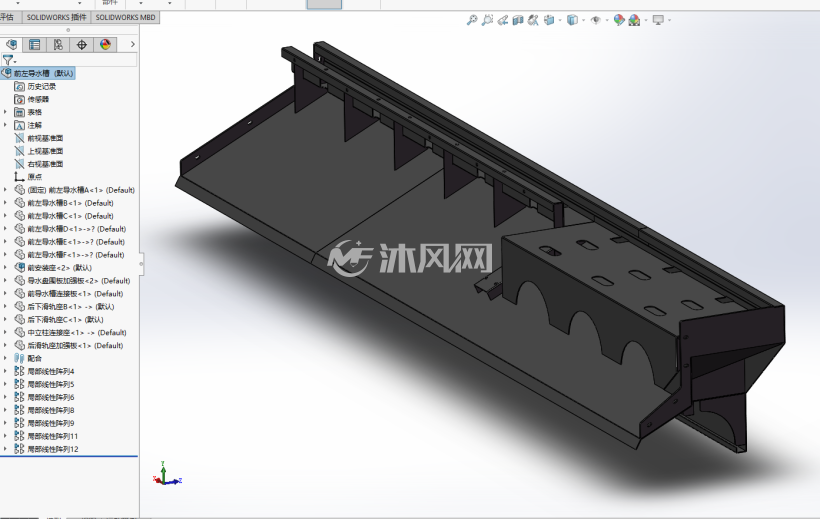Click the 前左导水槽E<1> part icon
This screenshot has height=519, width=820.
click(x=19, y=242)
